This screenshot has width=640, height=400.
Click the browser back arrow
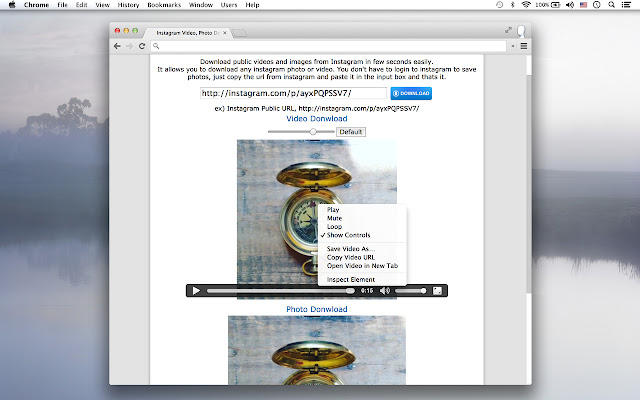(118, 46)
